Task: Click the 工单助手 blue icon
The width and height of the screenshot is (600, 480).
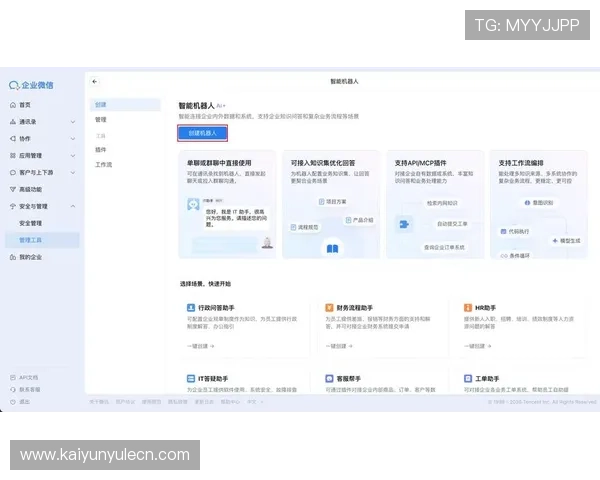Action: coord(468,378)
